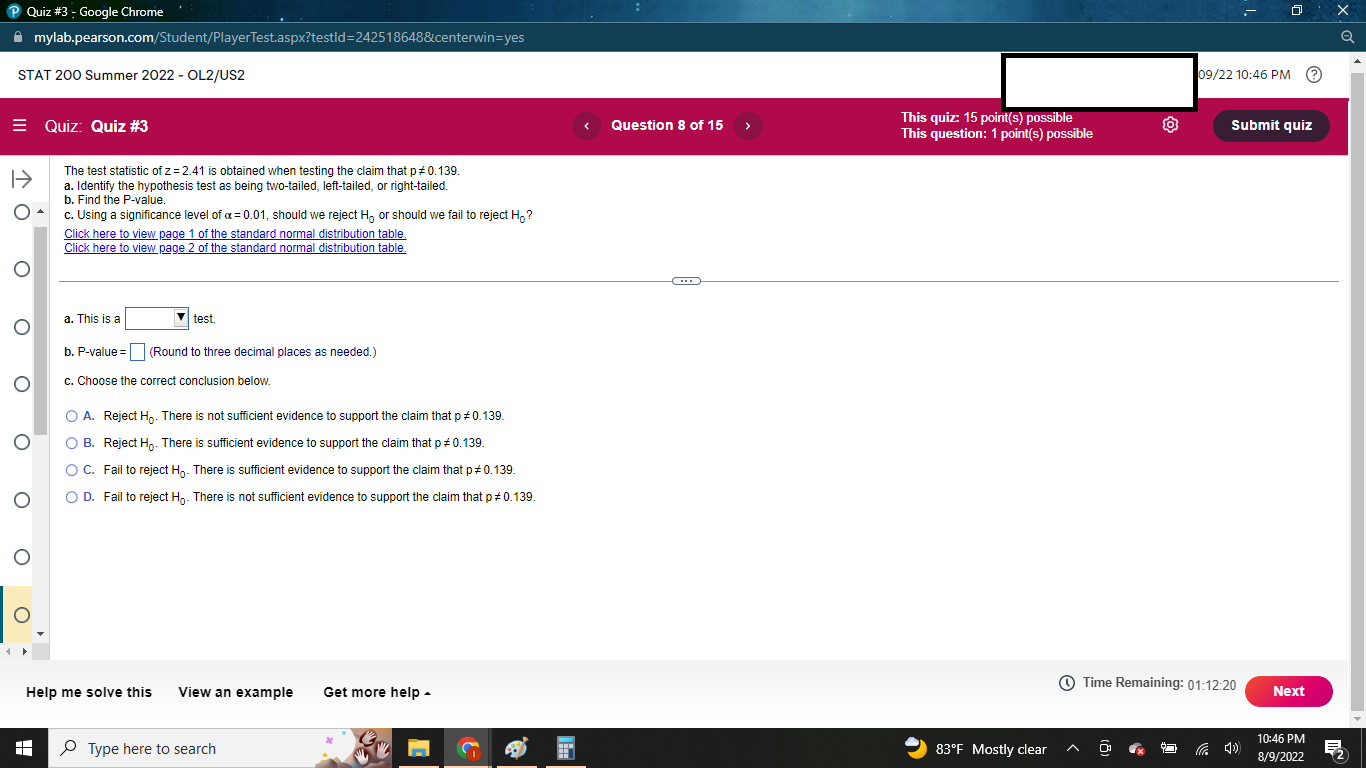Click the Chrome taskbar icon
Screen dimensions: 1366x768
(467, 748)
